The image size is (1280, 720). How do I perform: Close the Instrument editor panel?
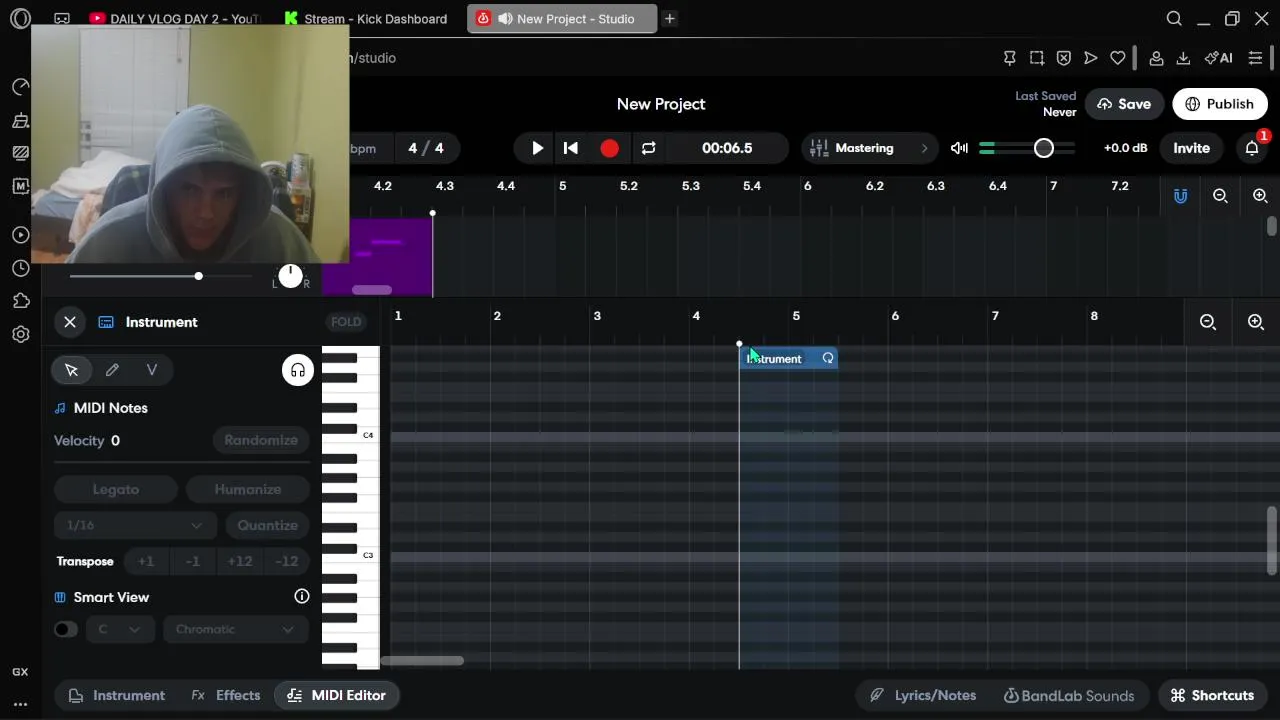70,322
